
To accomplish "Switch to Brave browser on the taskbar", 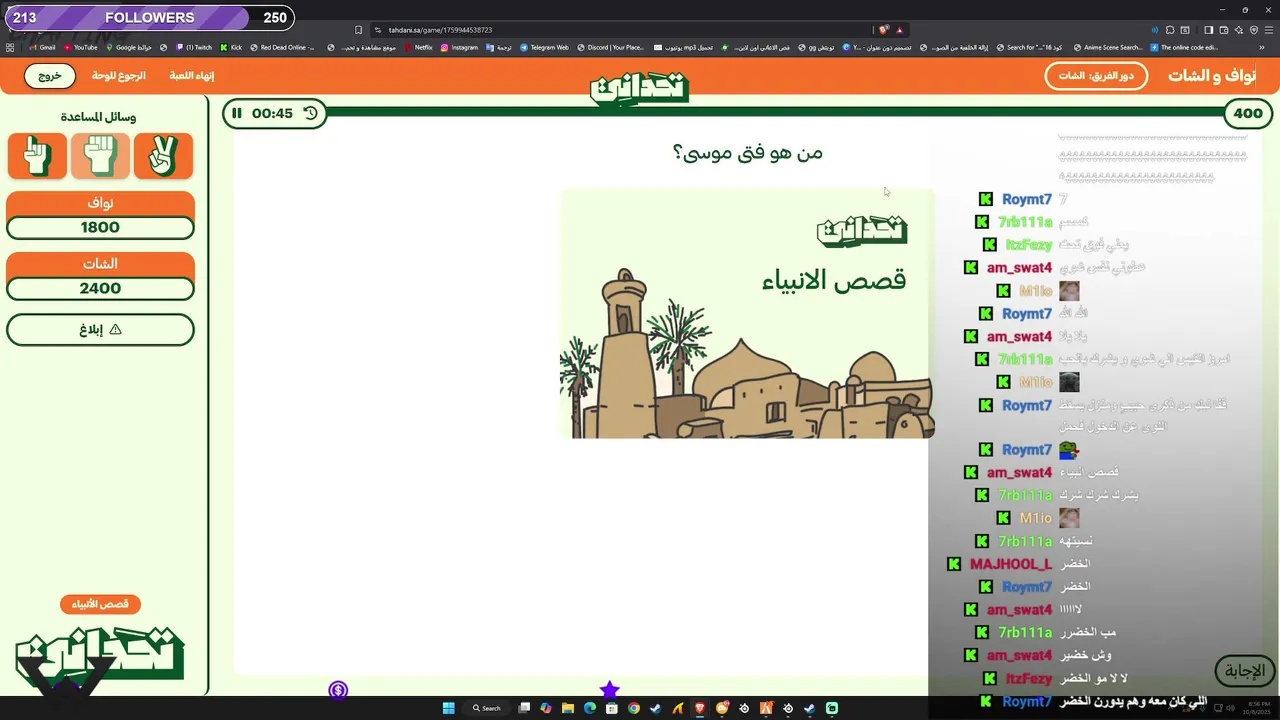I will click(700, 708).
